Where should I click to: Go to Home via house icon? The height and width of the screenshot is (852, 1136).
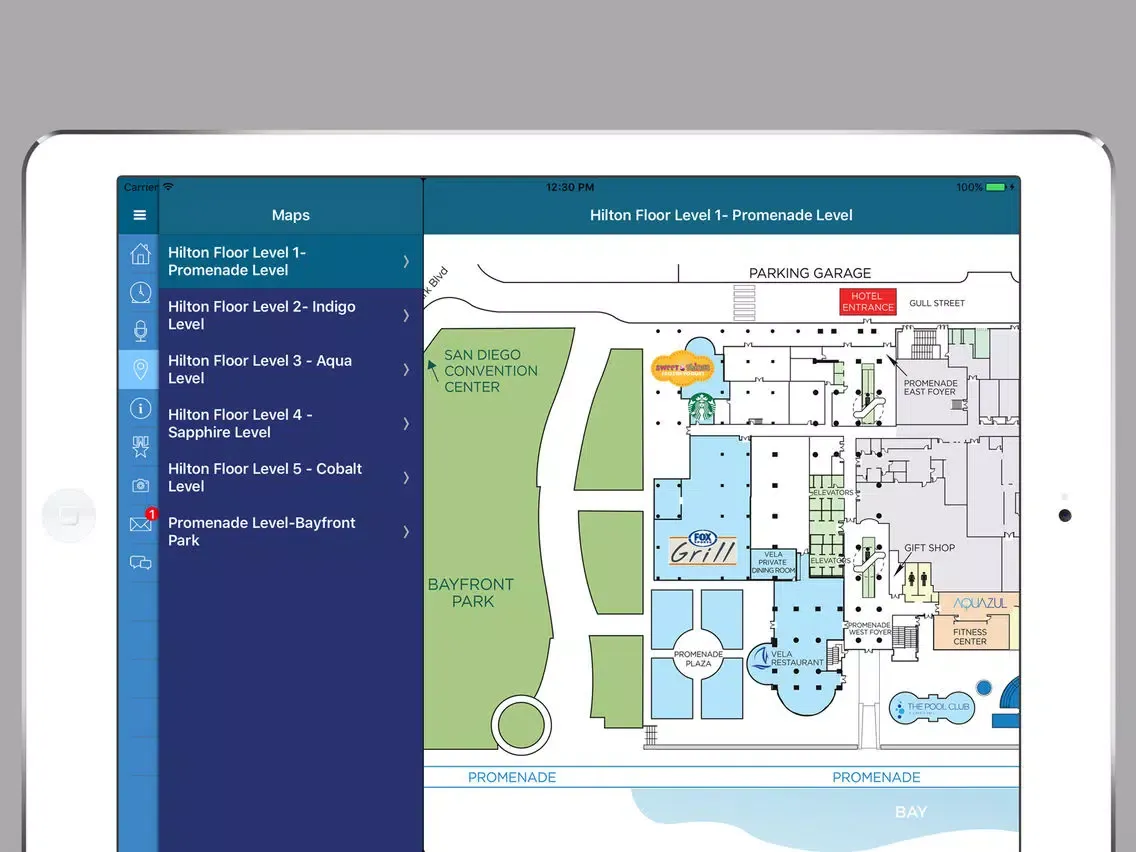pyautogui.click(x=141, y=254)
